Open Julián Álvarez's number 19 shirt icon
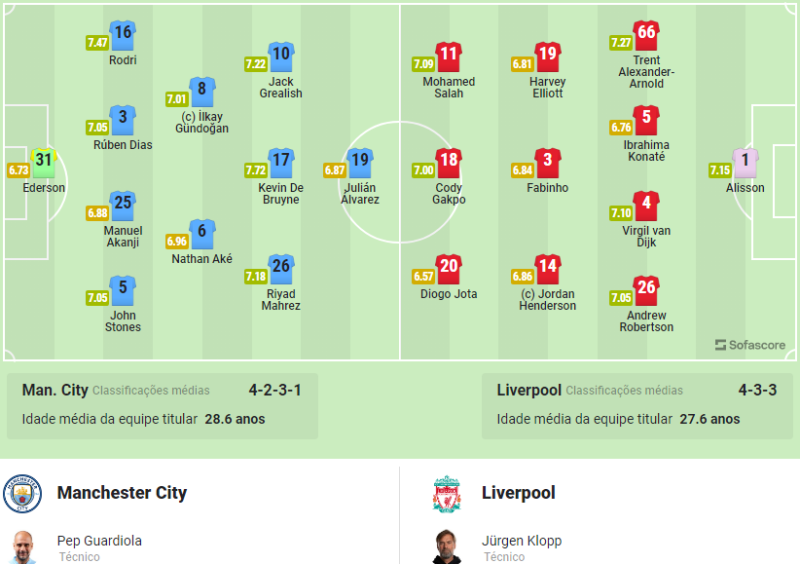This screenshot has width=800, height=564. (360, 163)
